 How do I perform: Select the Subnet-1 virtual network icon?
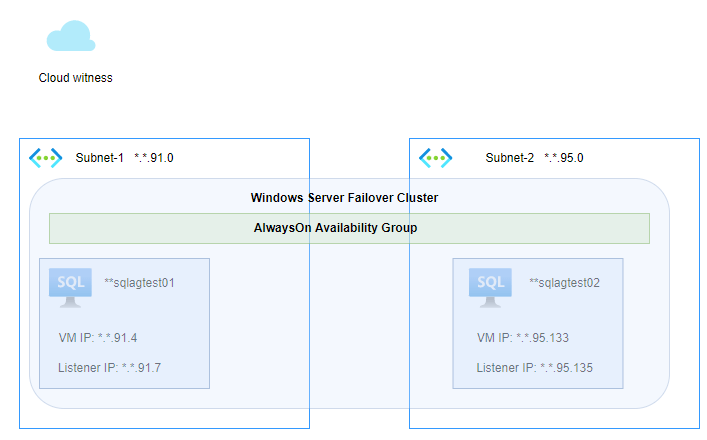point(45,157)
